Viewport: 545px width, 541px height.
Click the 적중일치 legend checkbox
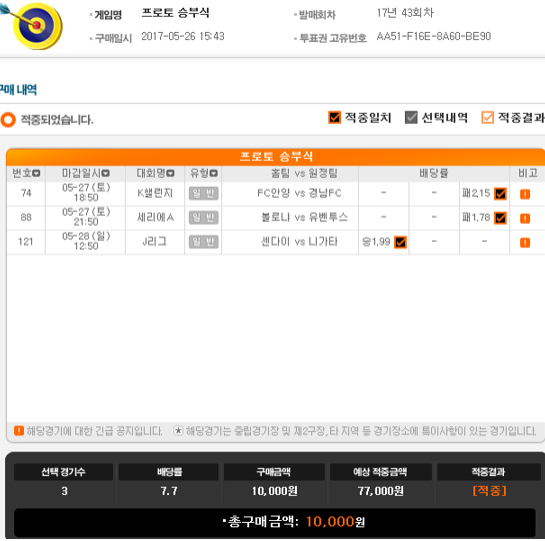[334, 118]
